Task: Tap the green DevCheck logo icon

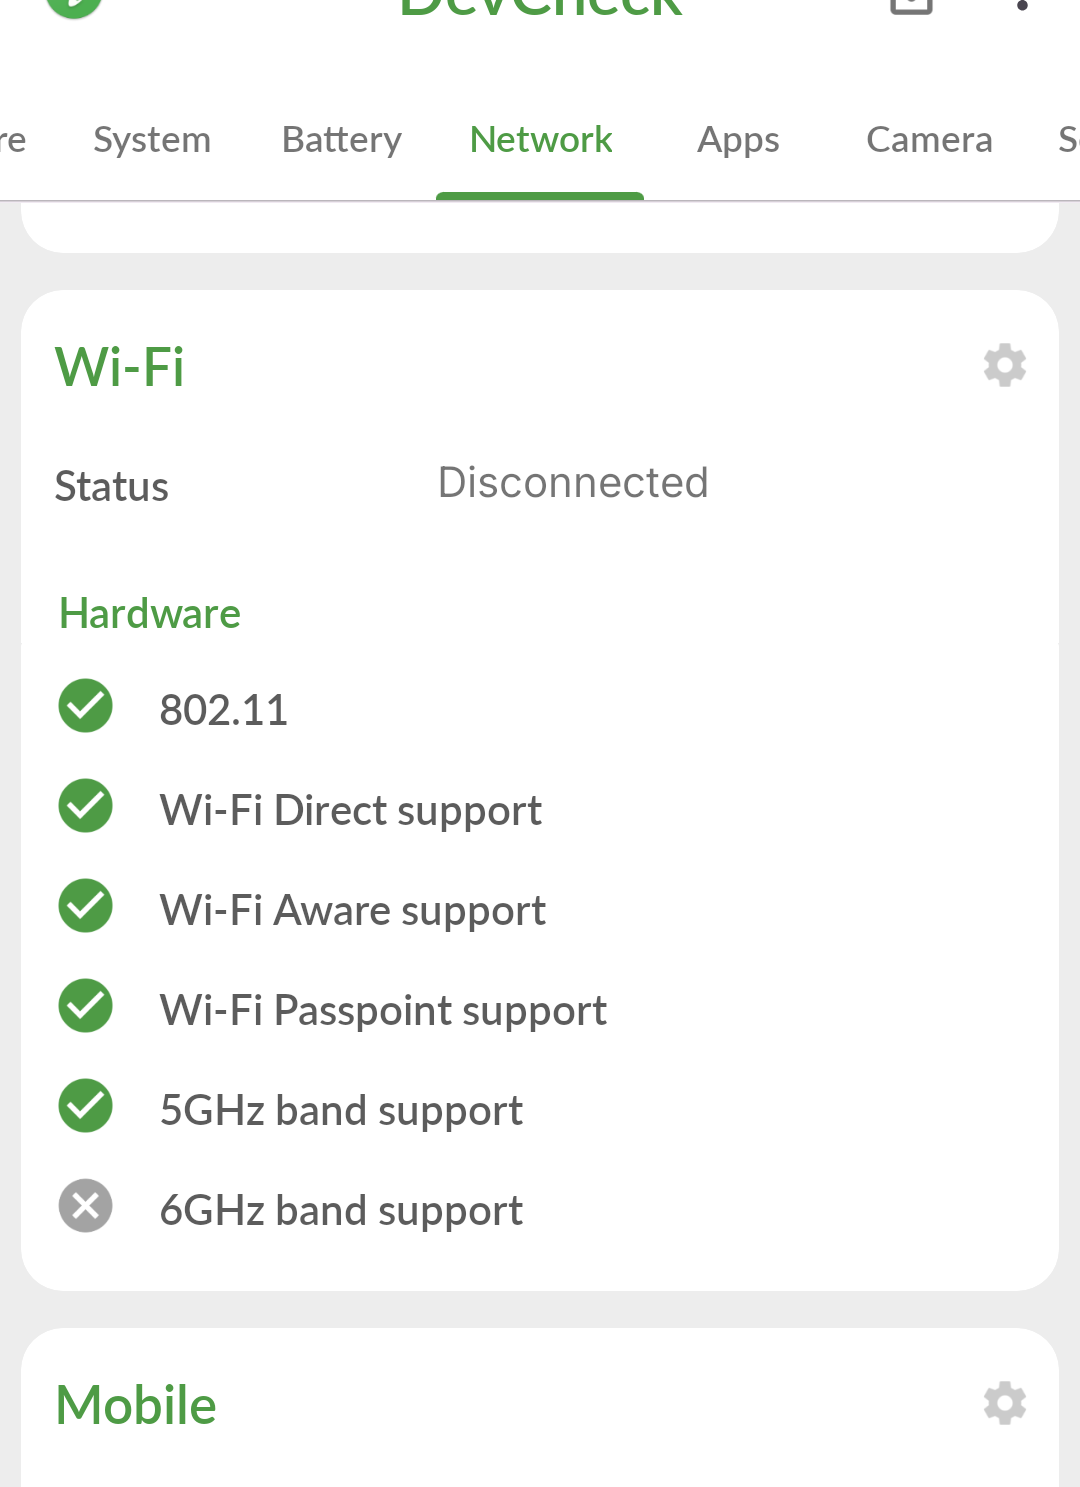Action: click(74, 5)
